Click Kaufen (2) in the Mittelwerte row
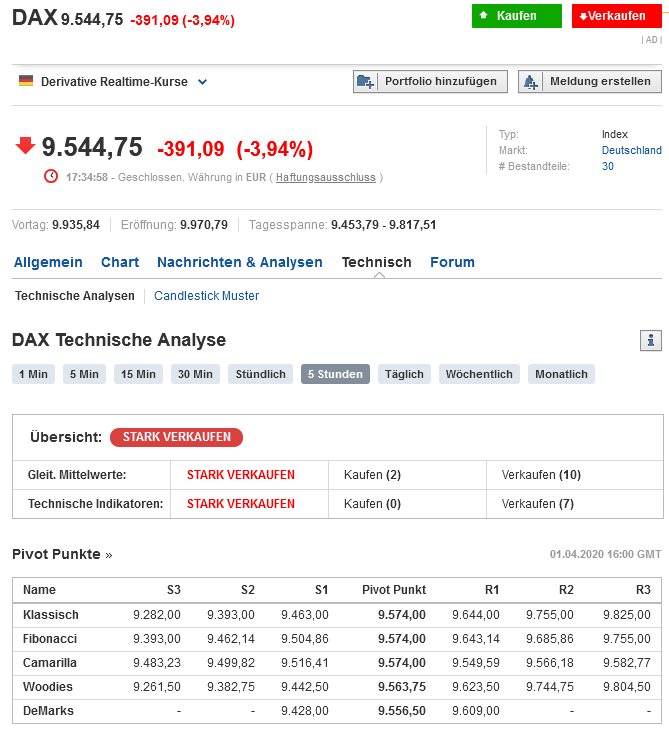The width and height of the screenshot is (669, 742). 372,475
